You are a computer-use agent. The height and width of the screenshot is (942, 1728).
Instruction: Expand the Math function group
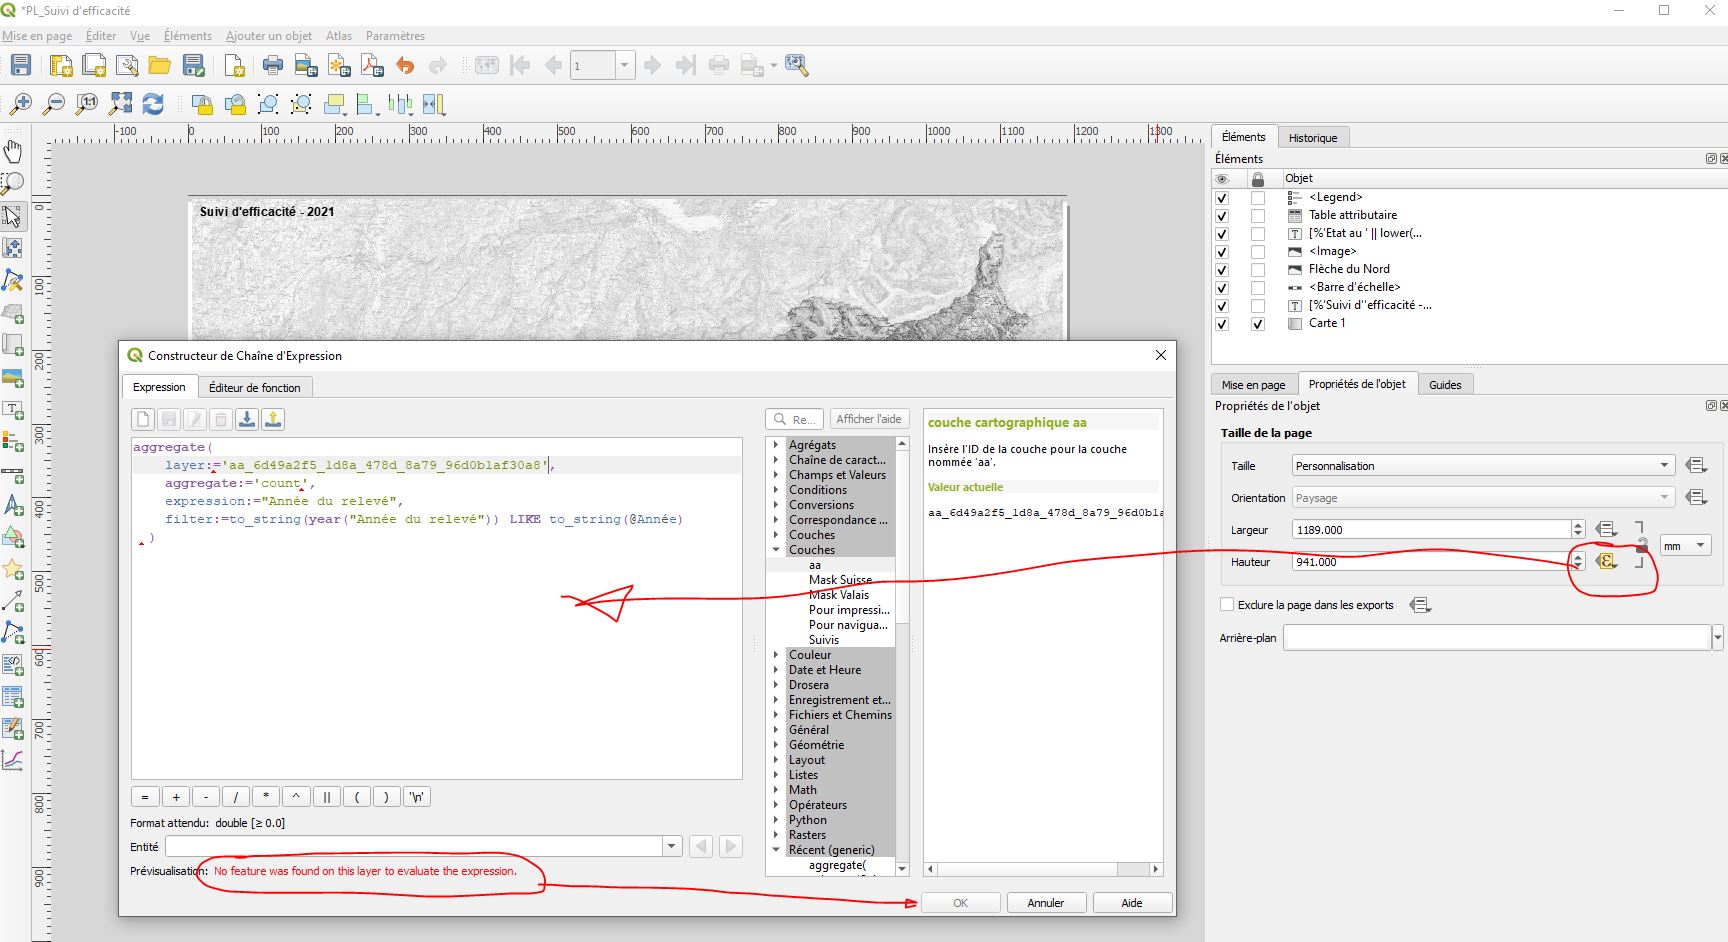point(776,790)
